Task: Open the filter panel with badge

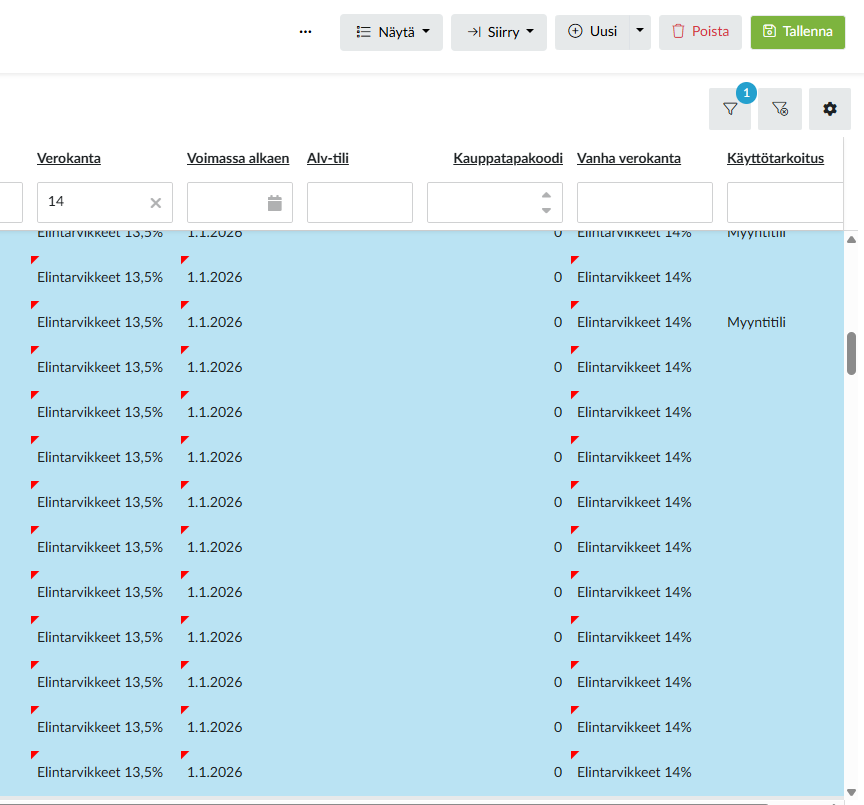Action: (x=729, y=109)
